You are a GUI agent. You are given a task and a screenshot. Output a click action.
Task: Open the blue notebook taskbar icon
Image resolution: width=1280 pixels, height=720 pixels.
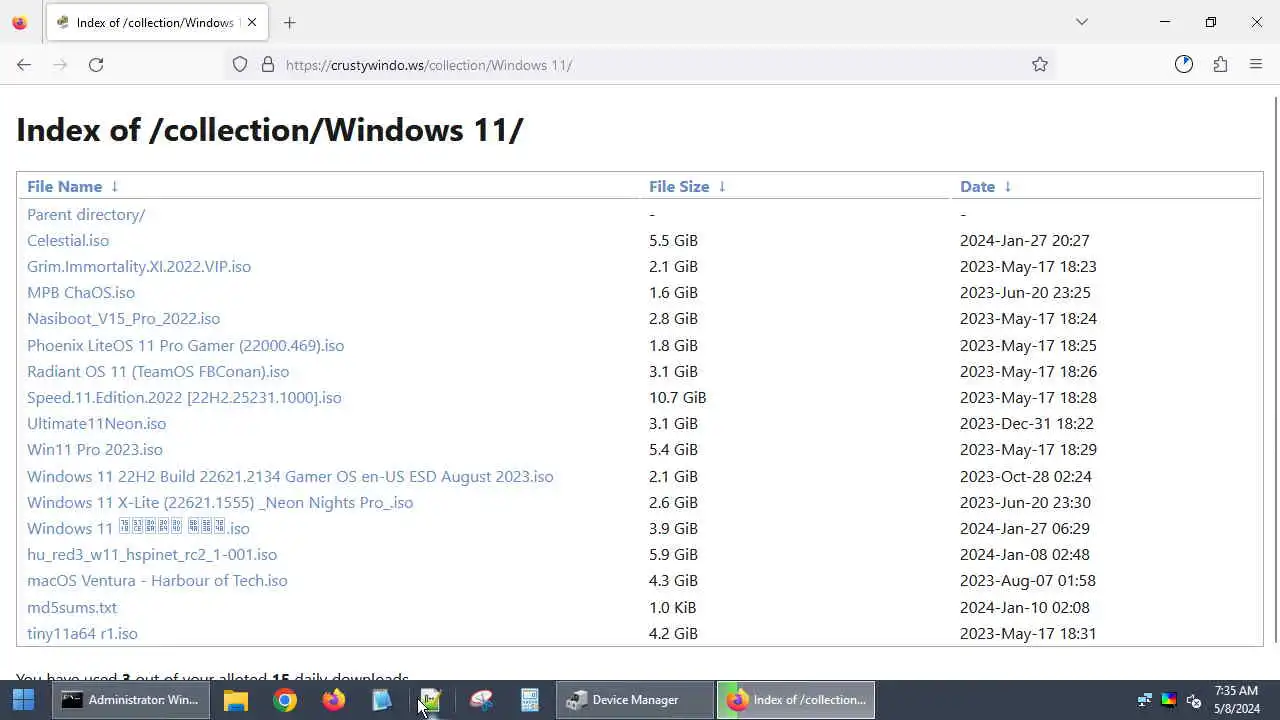tap(382, 700)
